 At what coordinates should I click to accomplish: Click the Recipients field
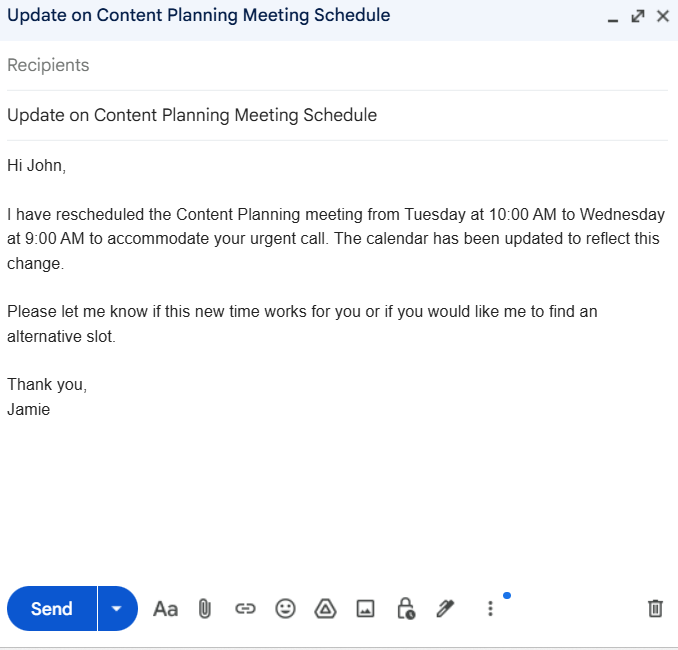(300, 65)
